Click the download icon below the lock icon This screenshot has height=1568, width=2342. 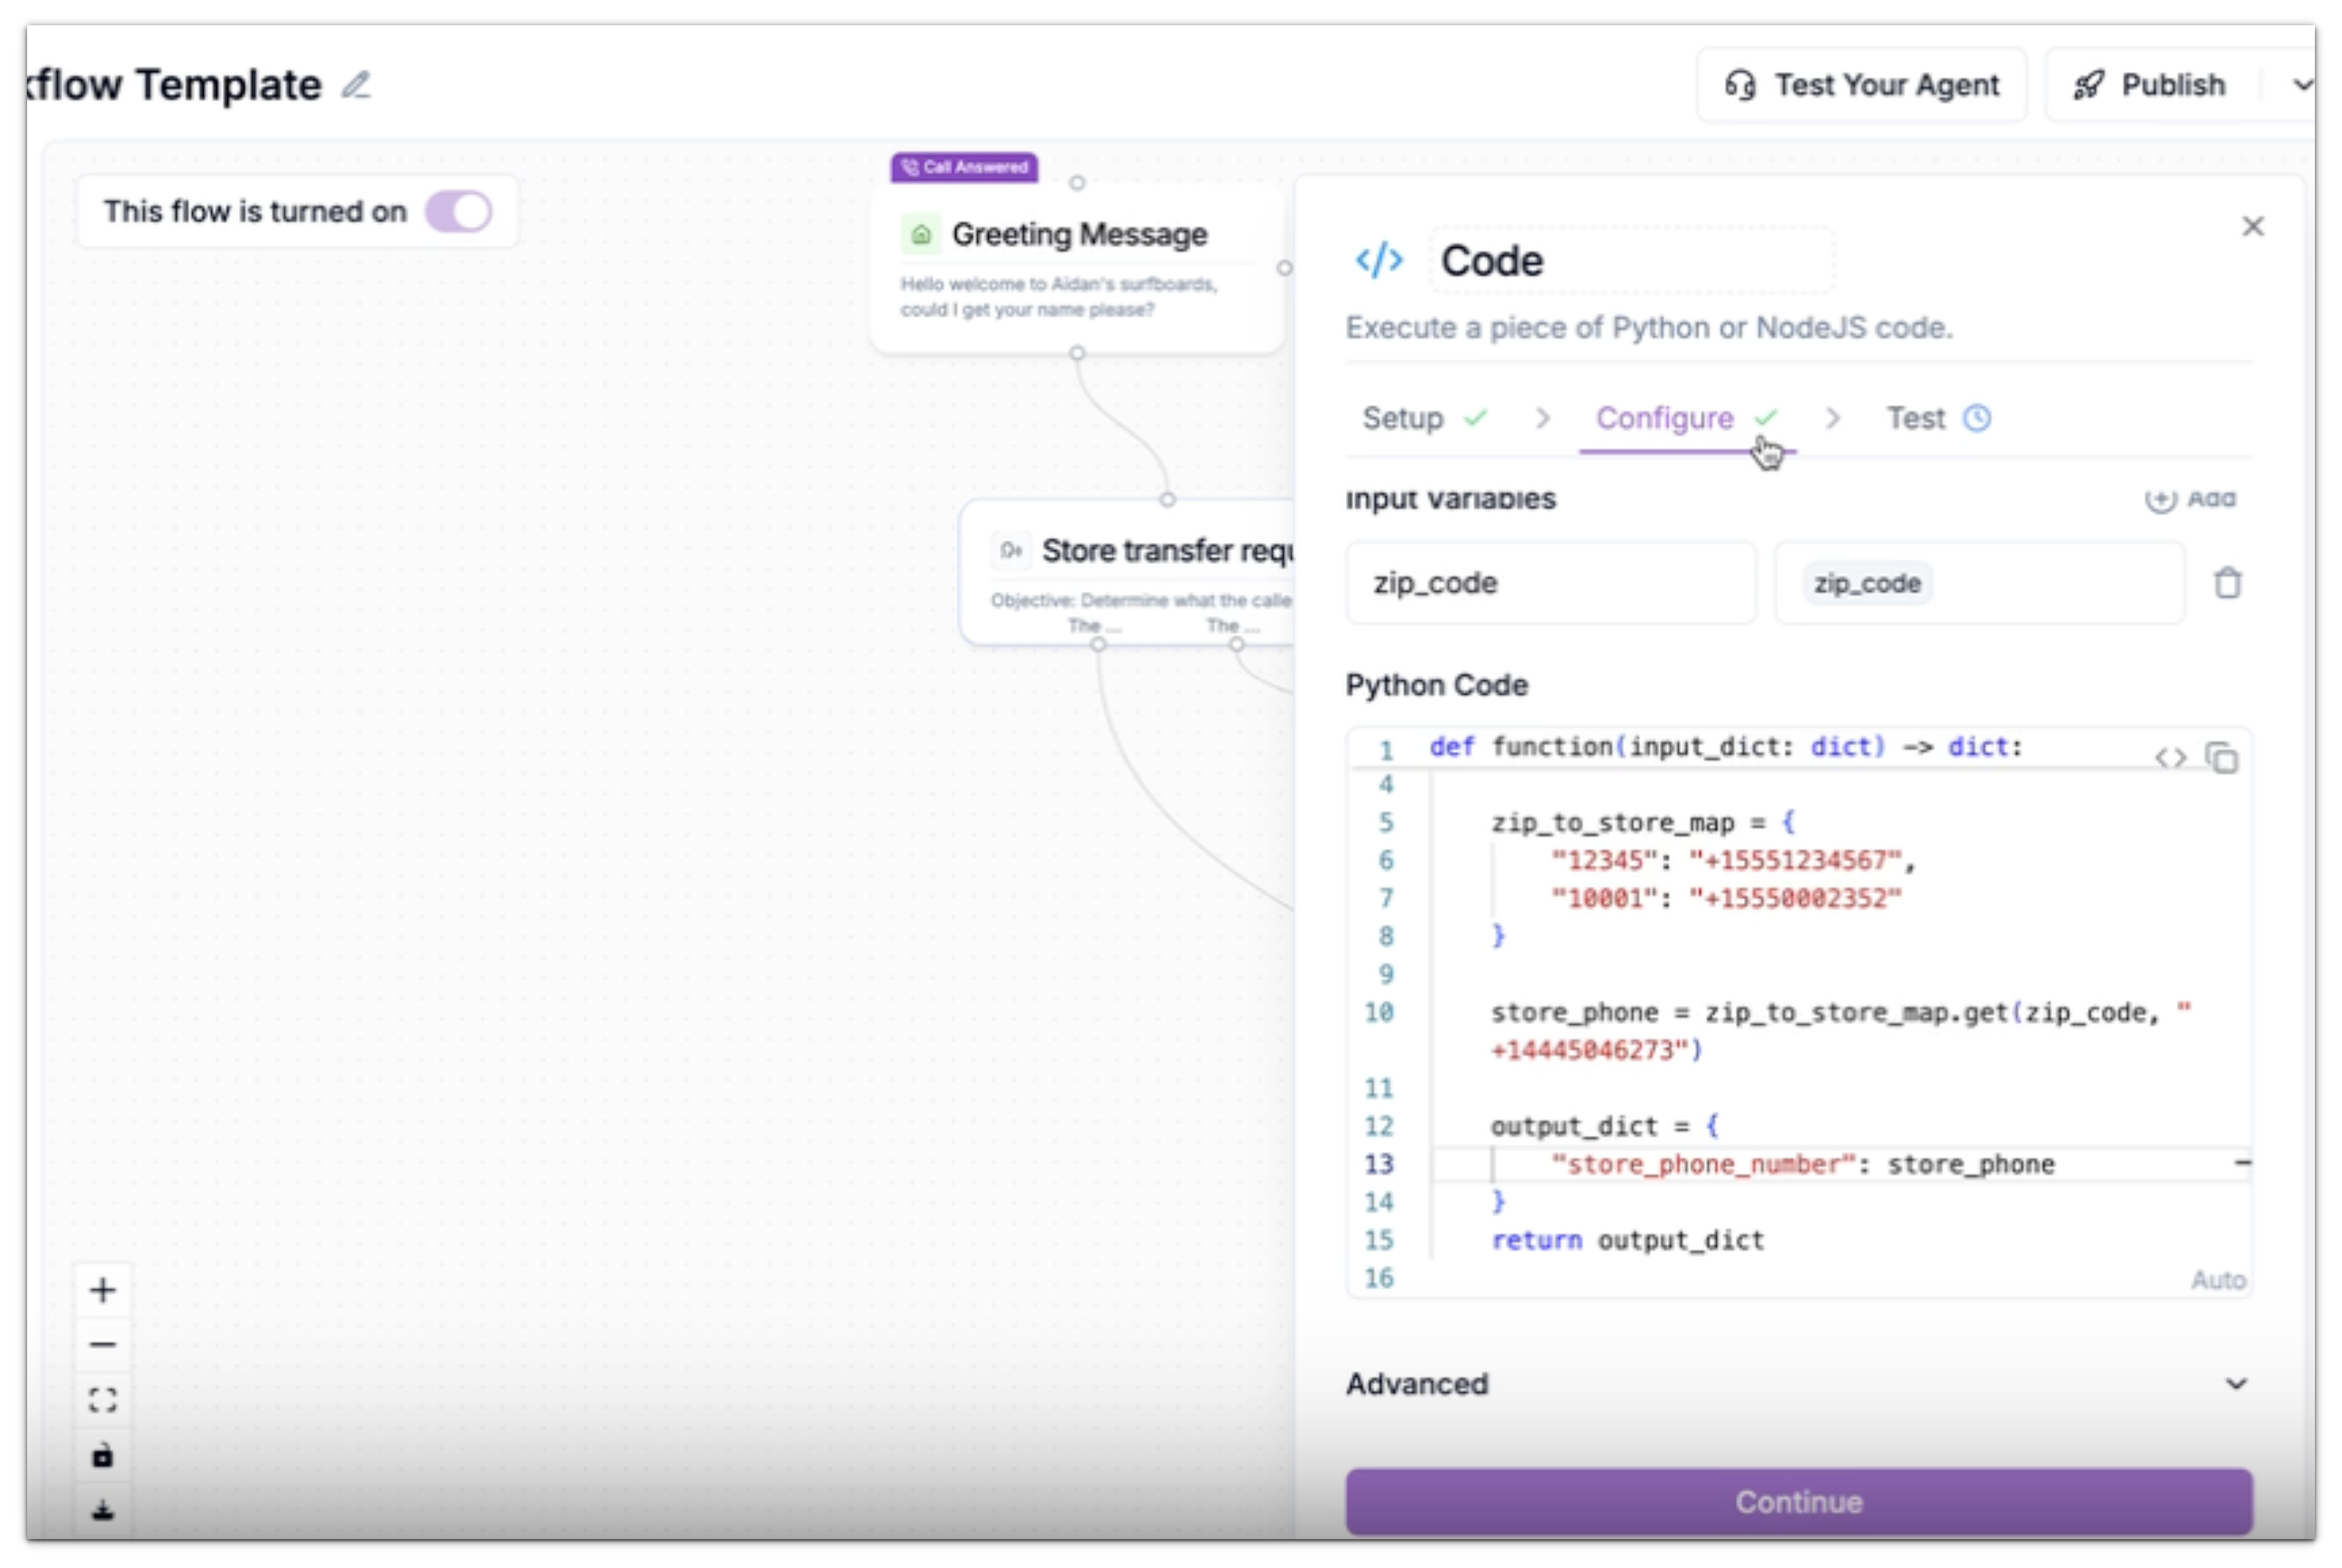[x=102, y=1510]
